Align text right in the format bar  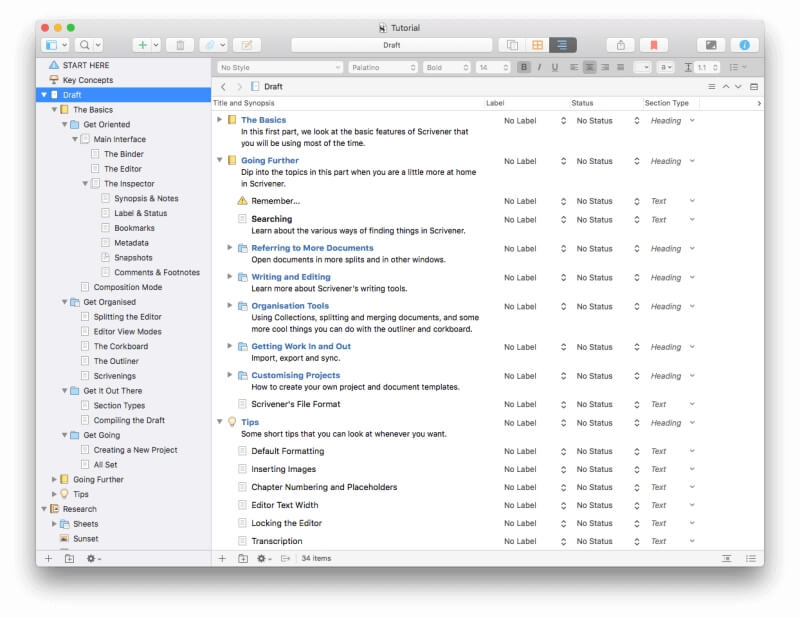[605, 67]
